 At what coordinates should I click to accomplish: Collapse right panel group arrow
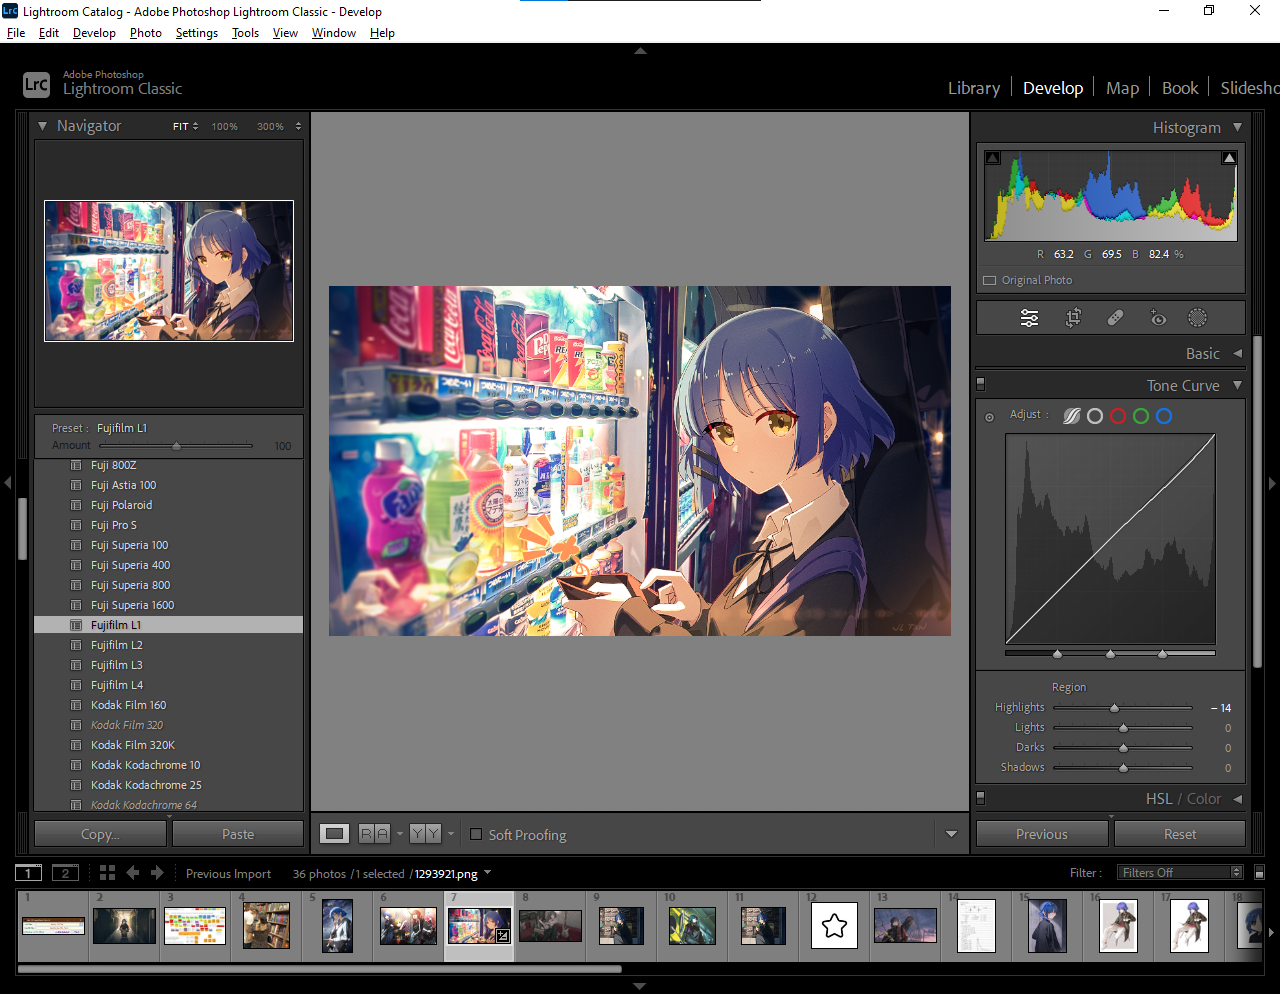1272,483
